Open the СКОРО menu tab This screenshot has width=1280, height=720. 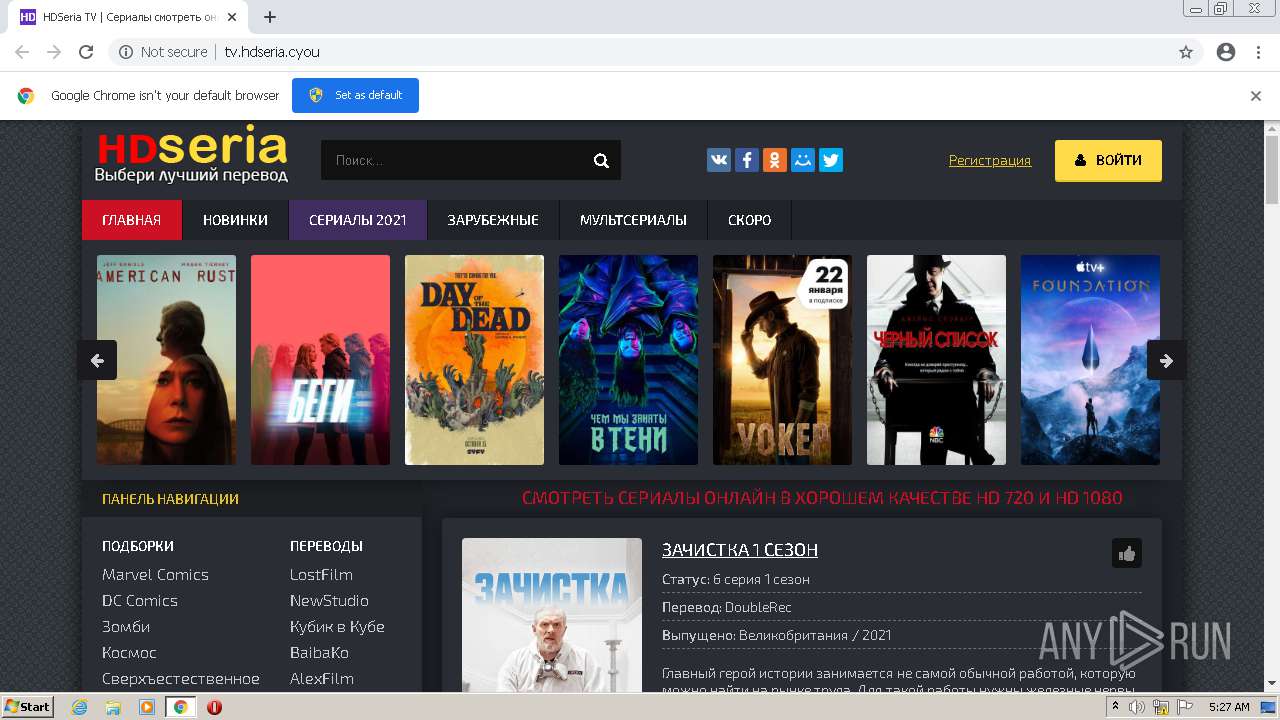click(750, 220)
